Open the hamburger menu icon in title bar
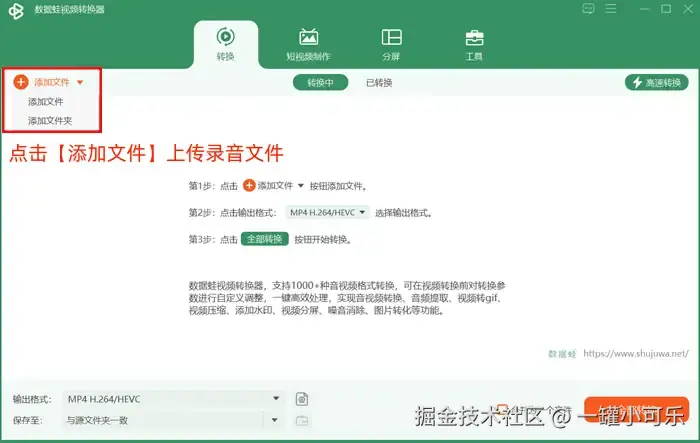Screen dimensions: 700x443 (x=611, y=8)
